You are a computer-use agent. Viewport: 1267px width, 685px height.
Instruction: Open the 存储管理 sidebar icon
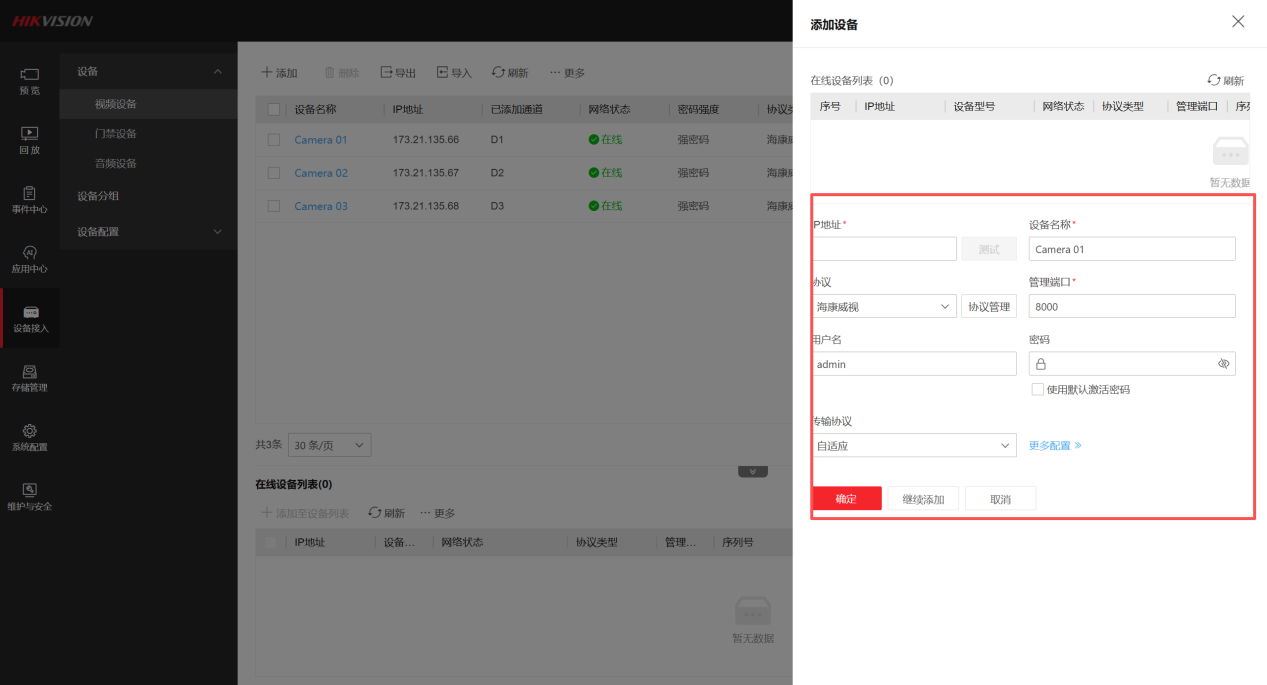tap(29, 372)
